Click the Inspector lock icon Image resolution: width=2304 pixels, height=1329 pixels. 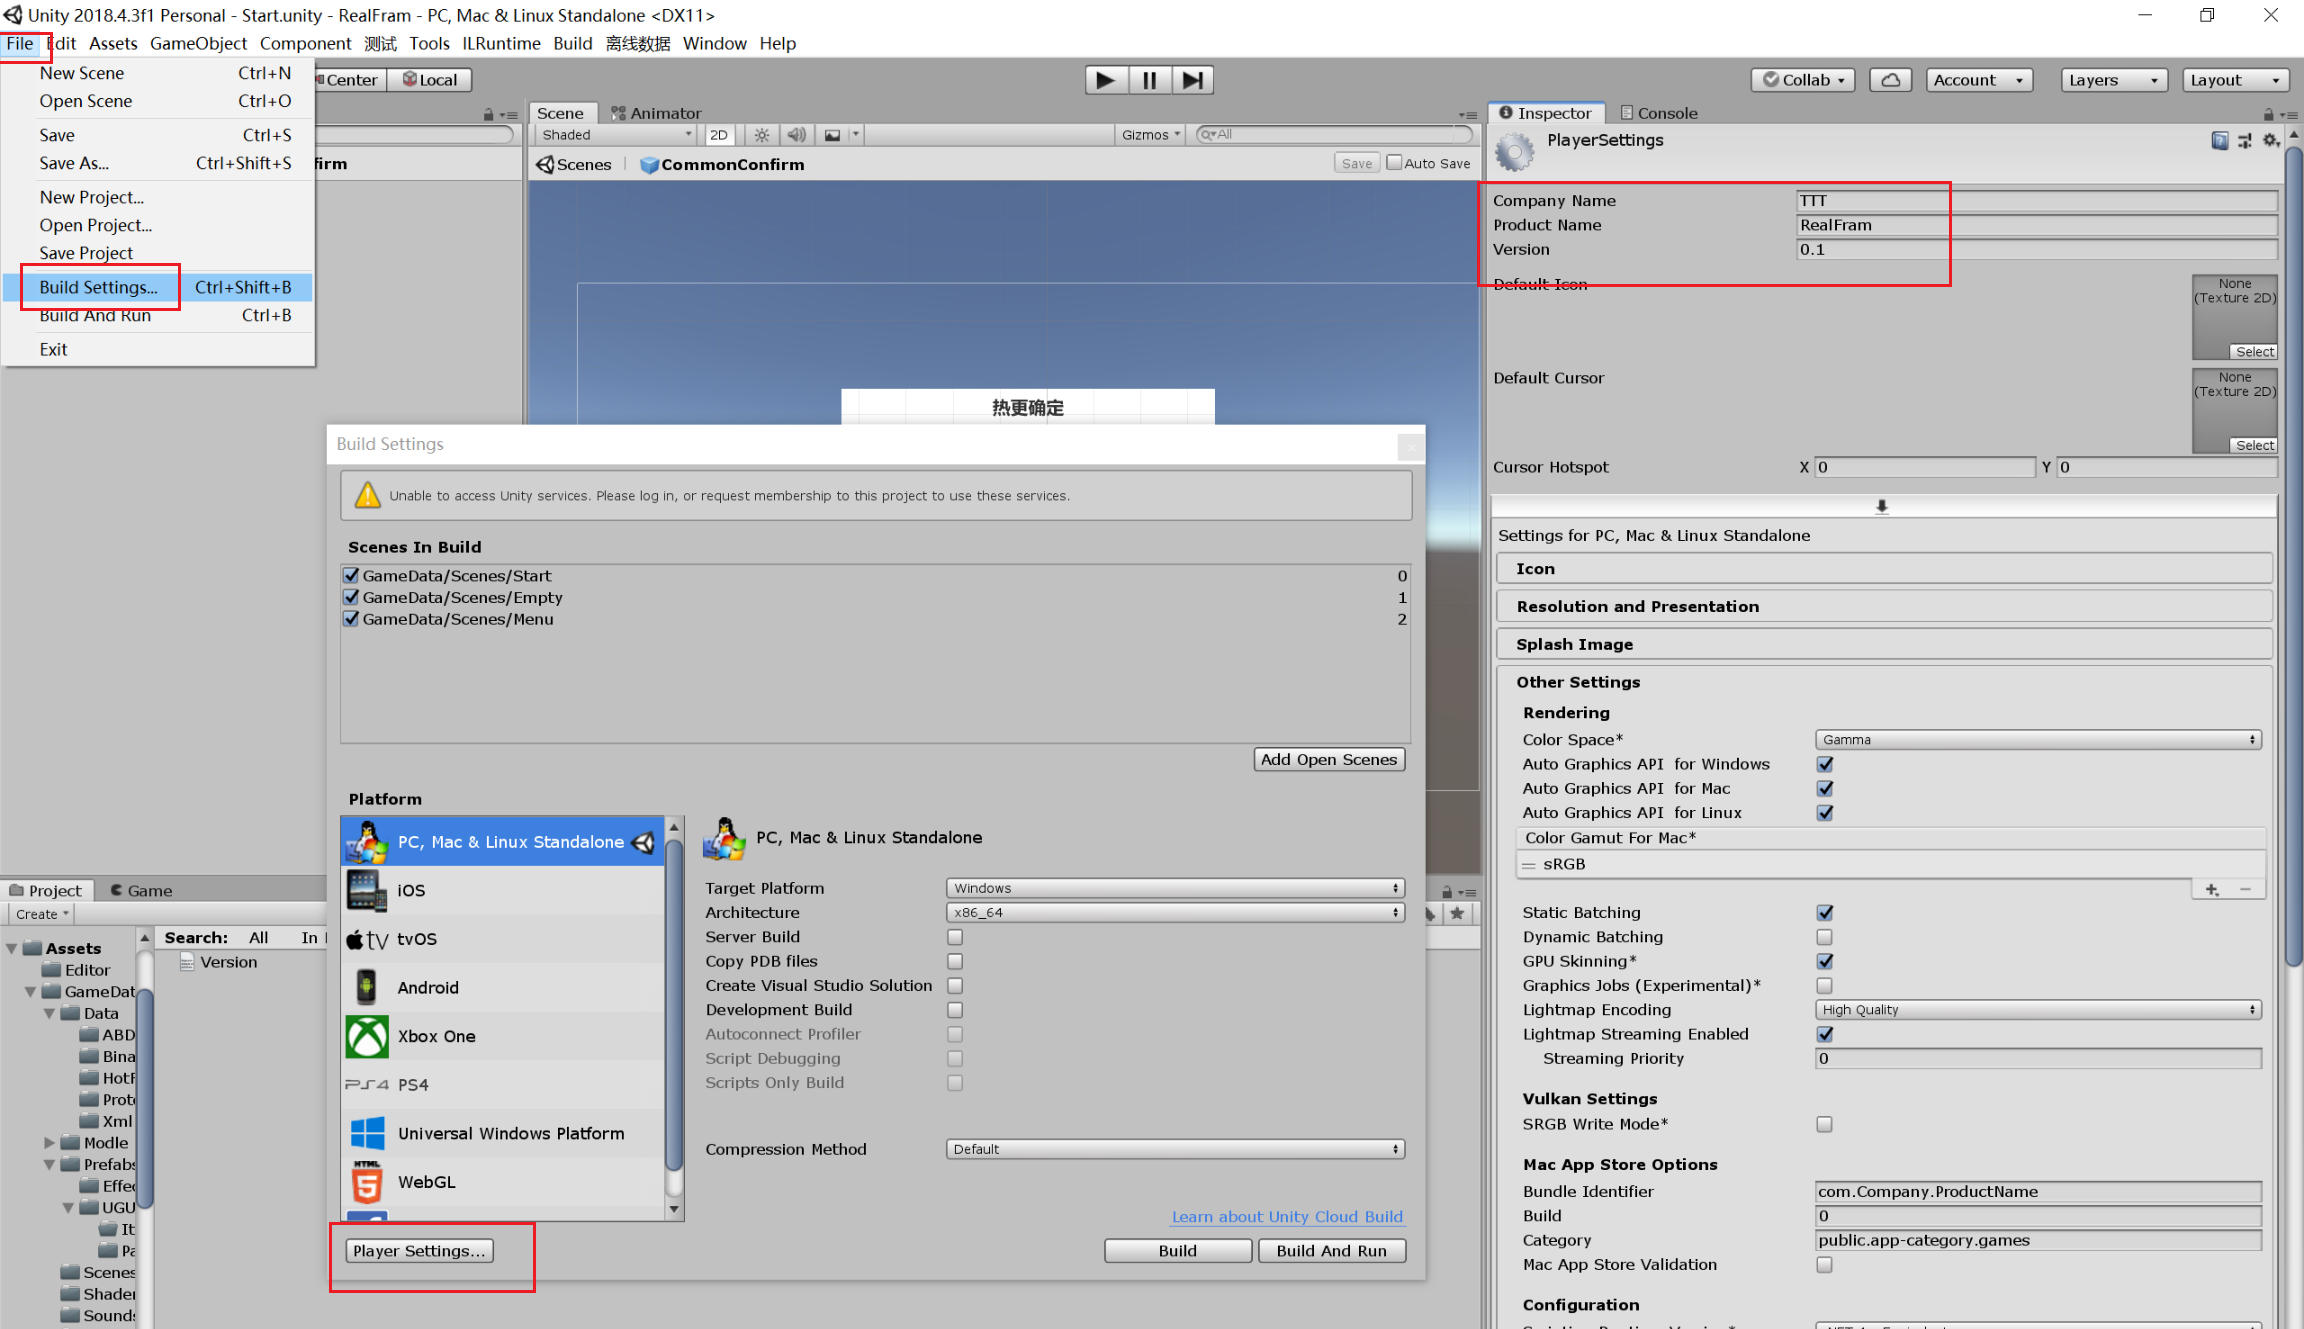(2268, 115)
